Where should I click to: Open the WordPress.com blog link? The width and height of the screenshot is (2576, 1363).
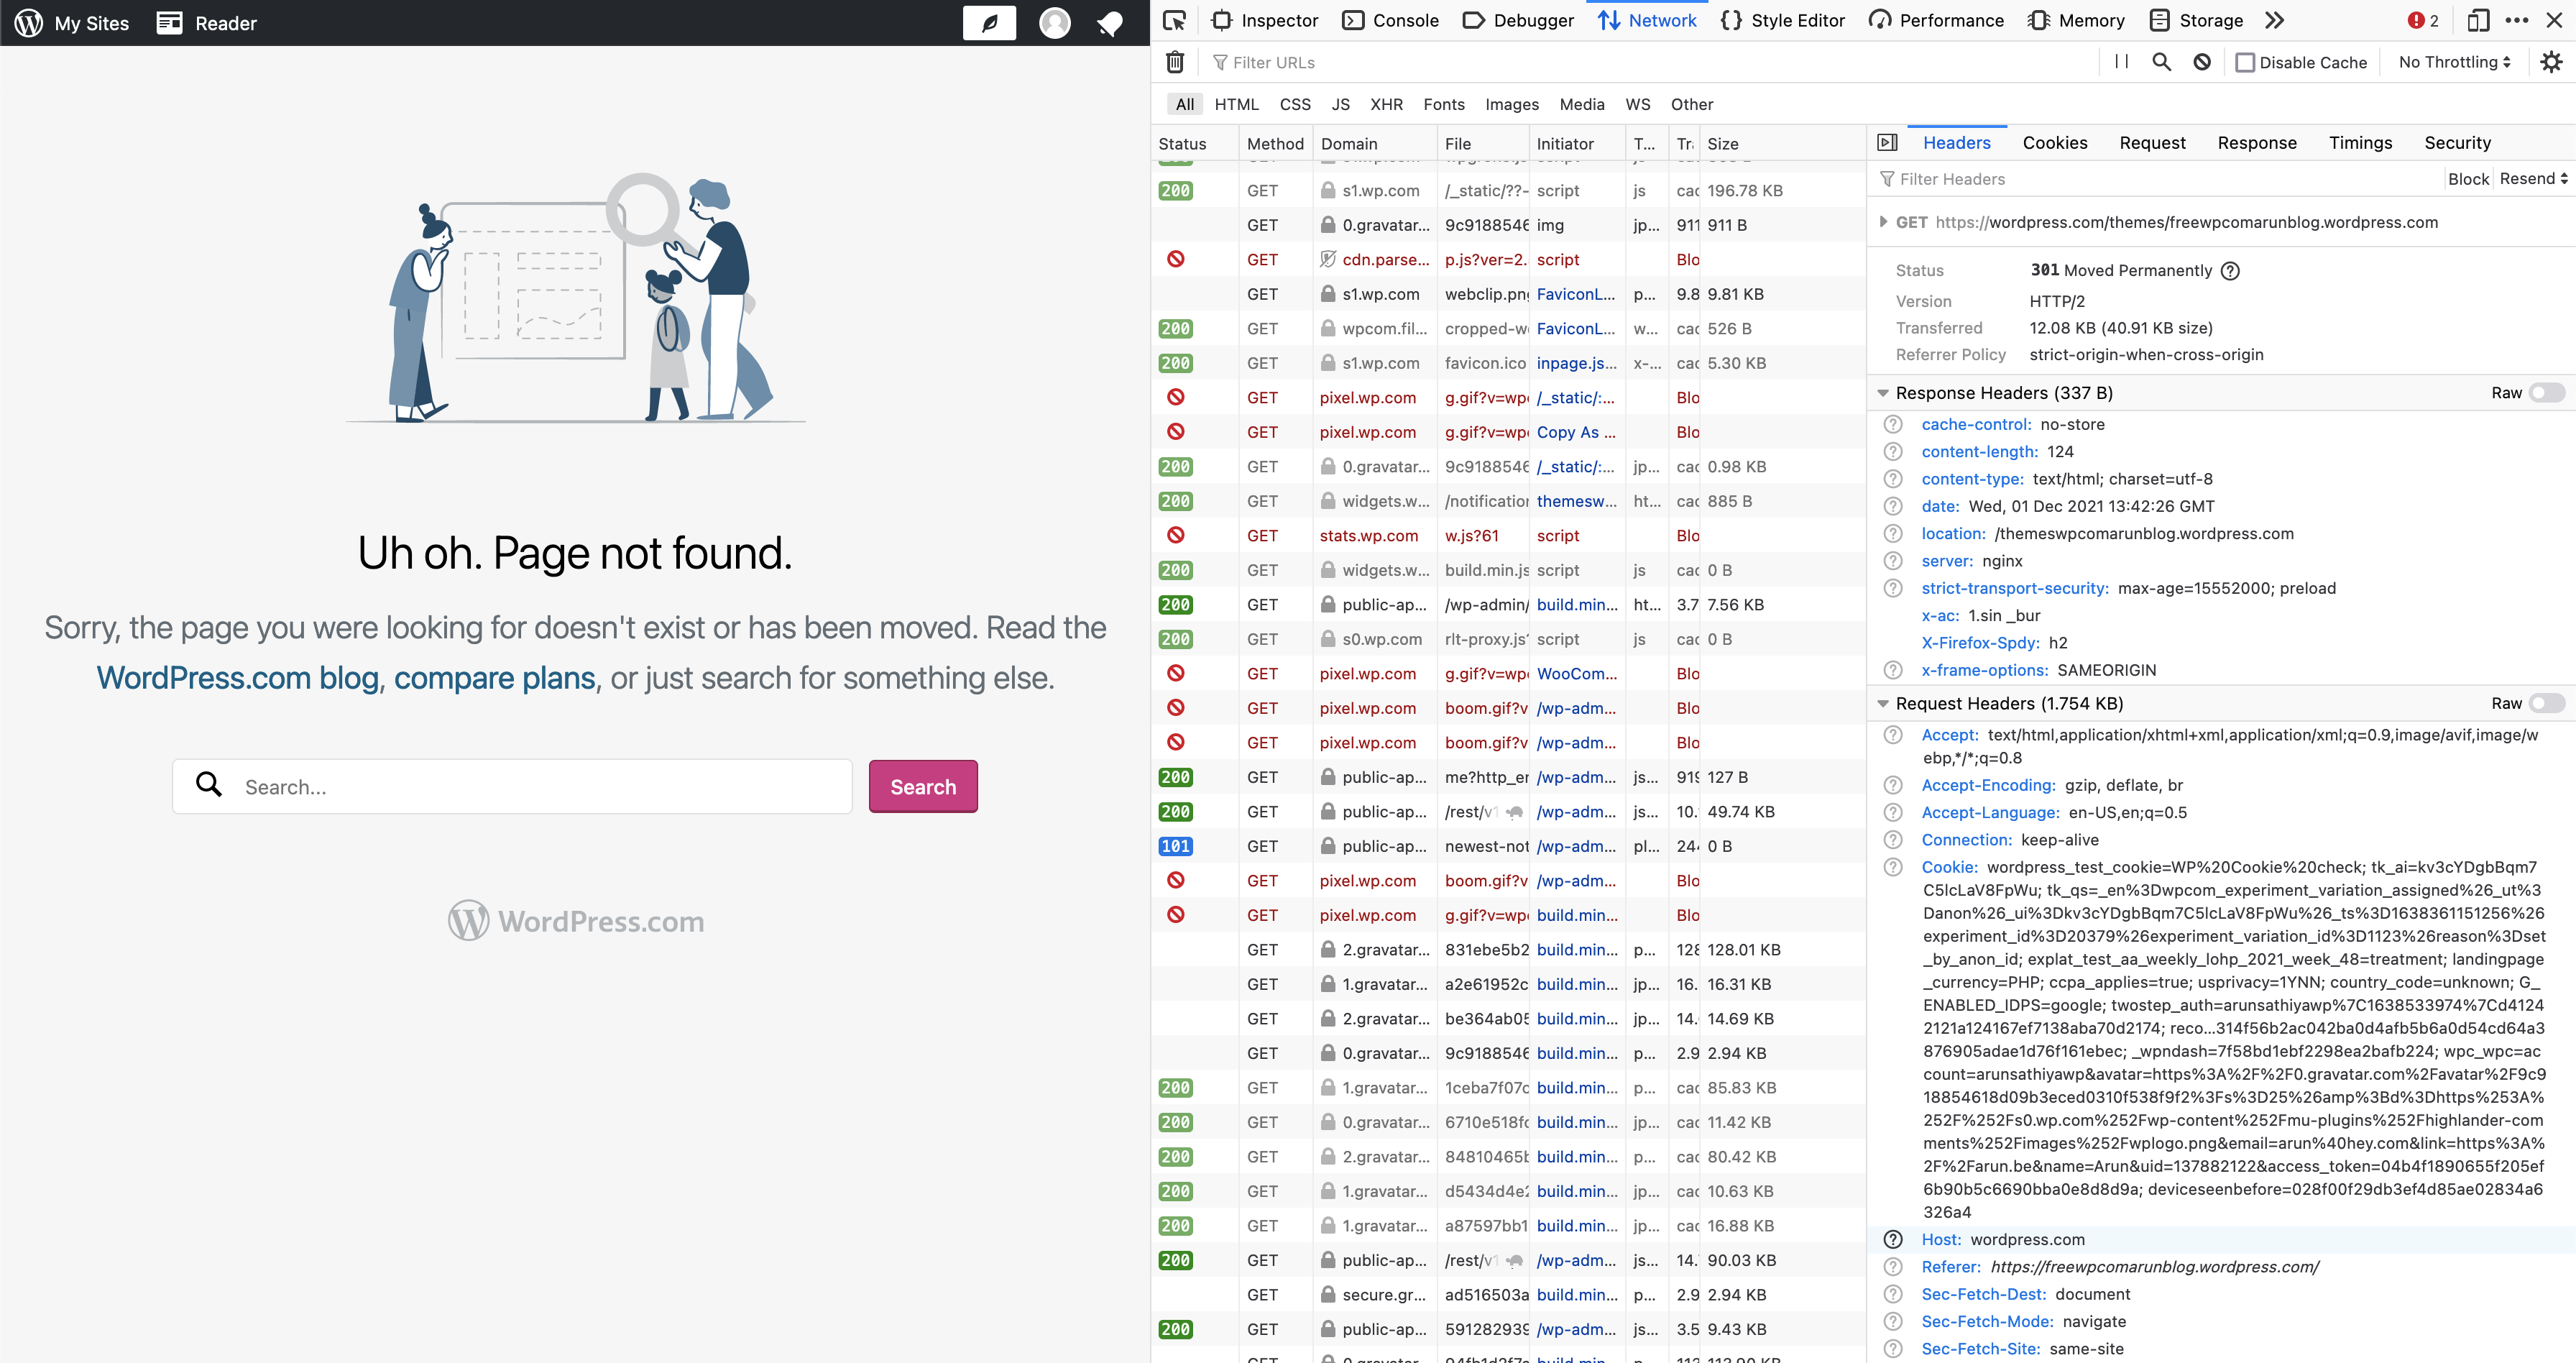(238, 678)
